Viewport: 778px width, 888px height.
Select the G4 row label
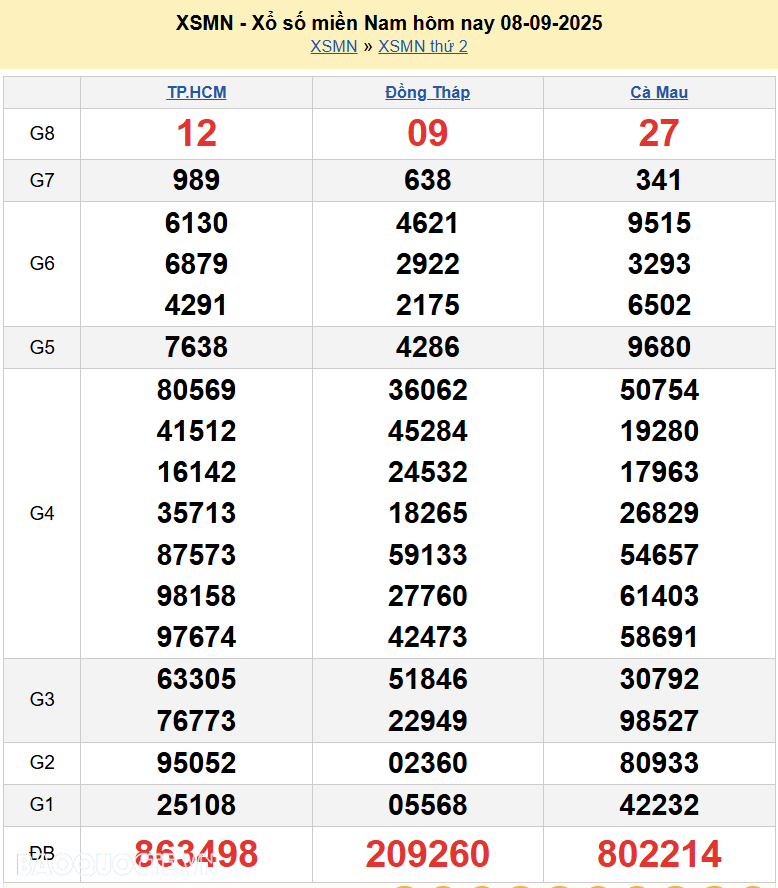pos(42,513)
